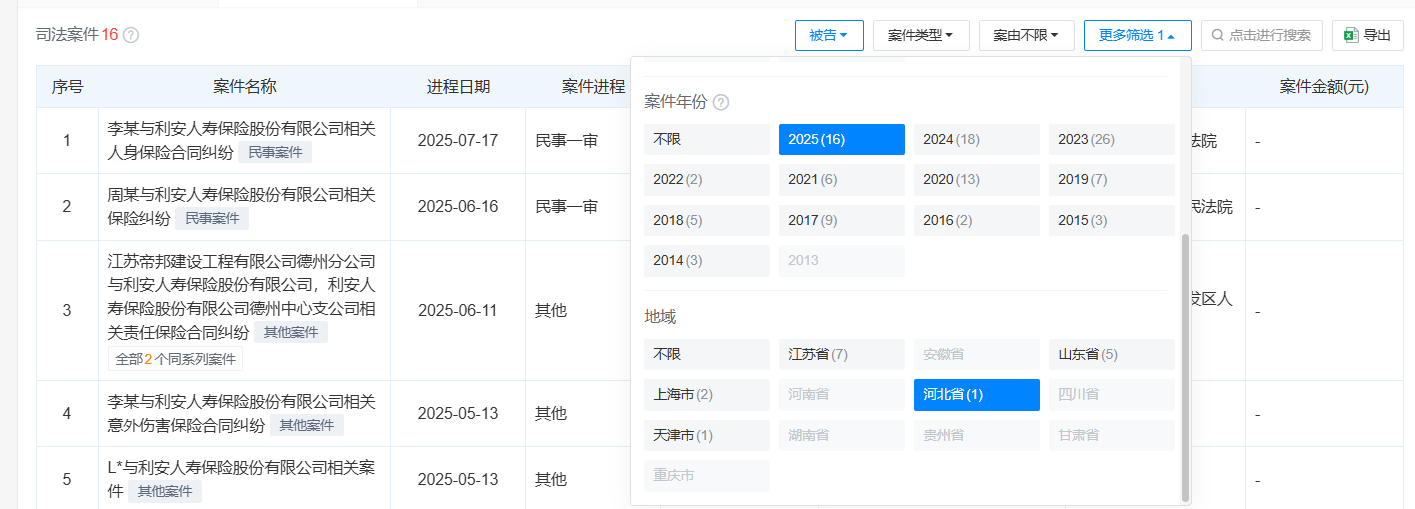1415x509 pixels.
Task: Click the Excel icon on the 导出 button
Action: 1350,35
